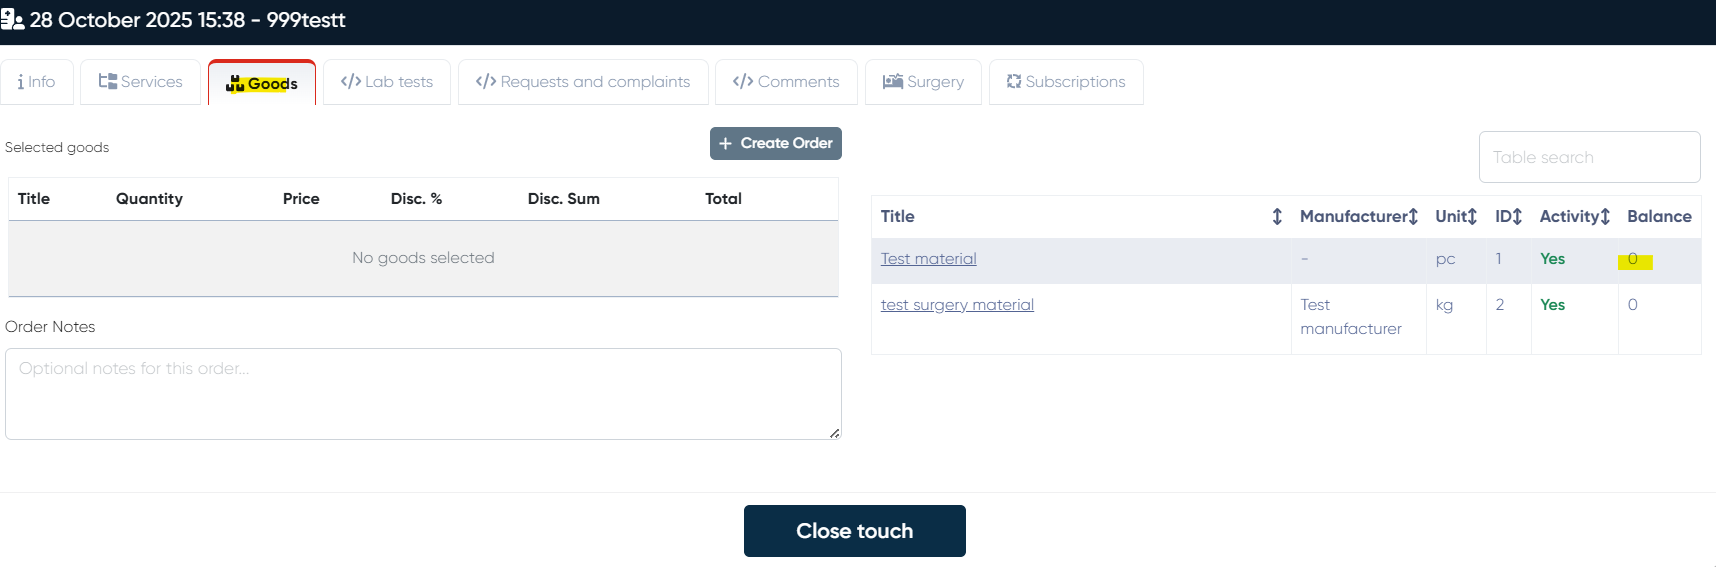Click the Subscriptions tab icon
This screenshot has width=1716, height=567.
1014,81
